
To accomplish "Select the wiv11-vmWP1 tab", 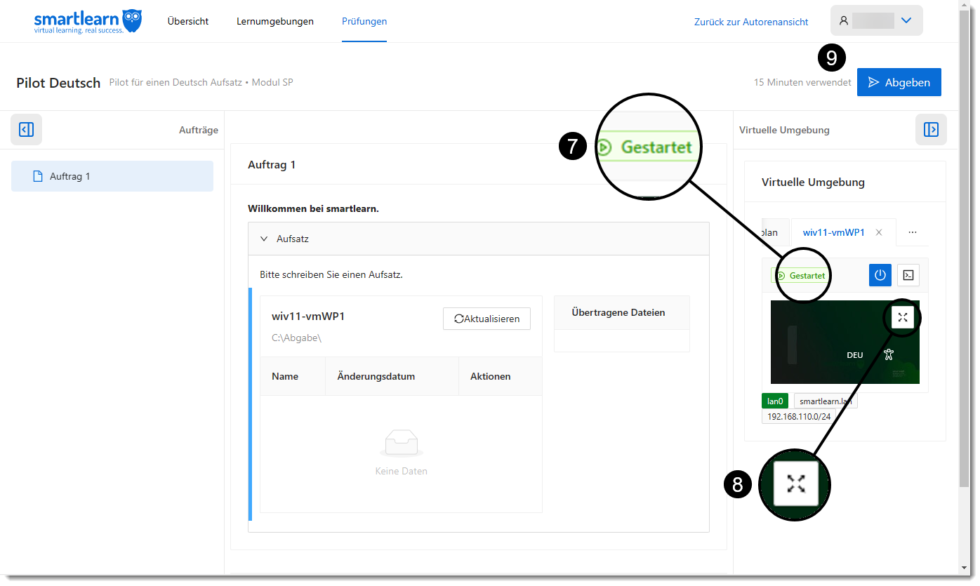I will tap(836, 231).
